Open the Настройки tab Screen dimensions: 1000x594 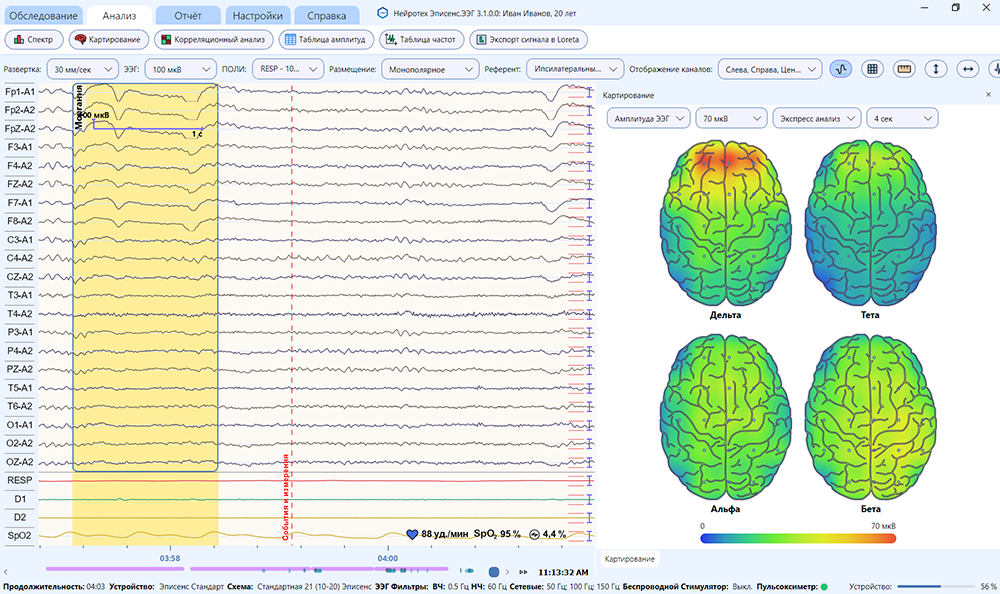257,15
